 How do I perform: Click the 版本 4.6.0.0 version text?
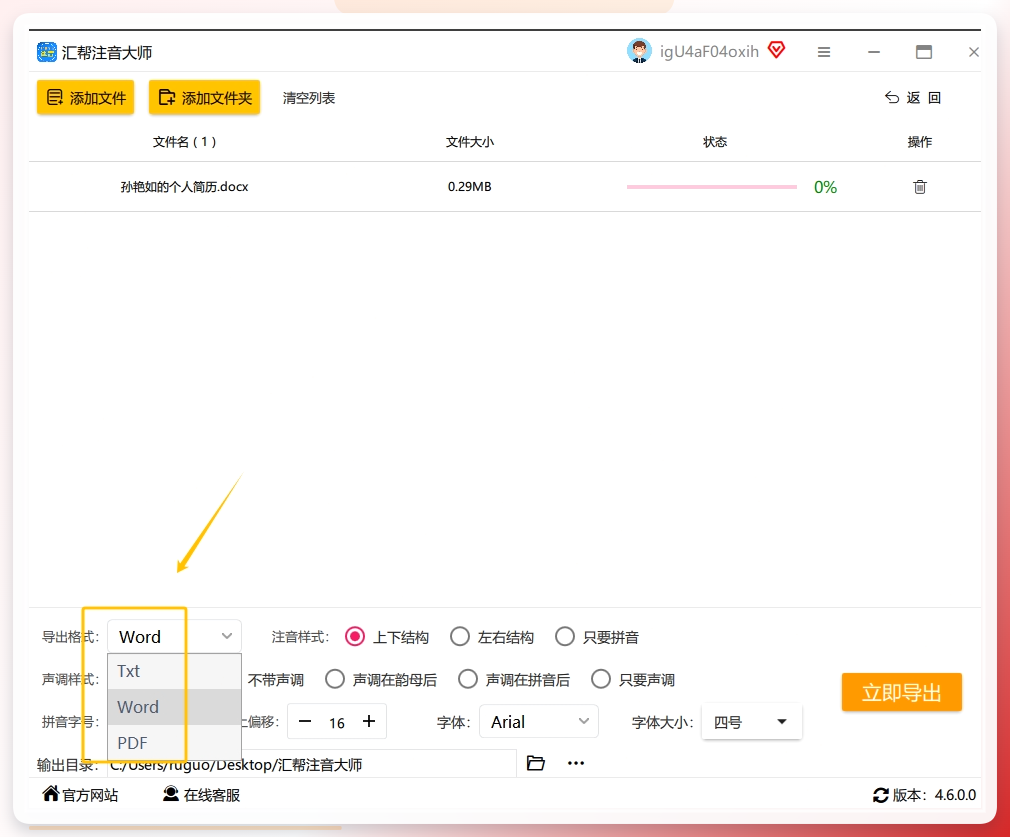934,795
